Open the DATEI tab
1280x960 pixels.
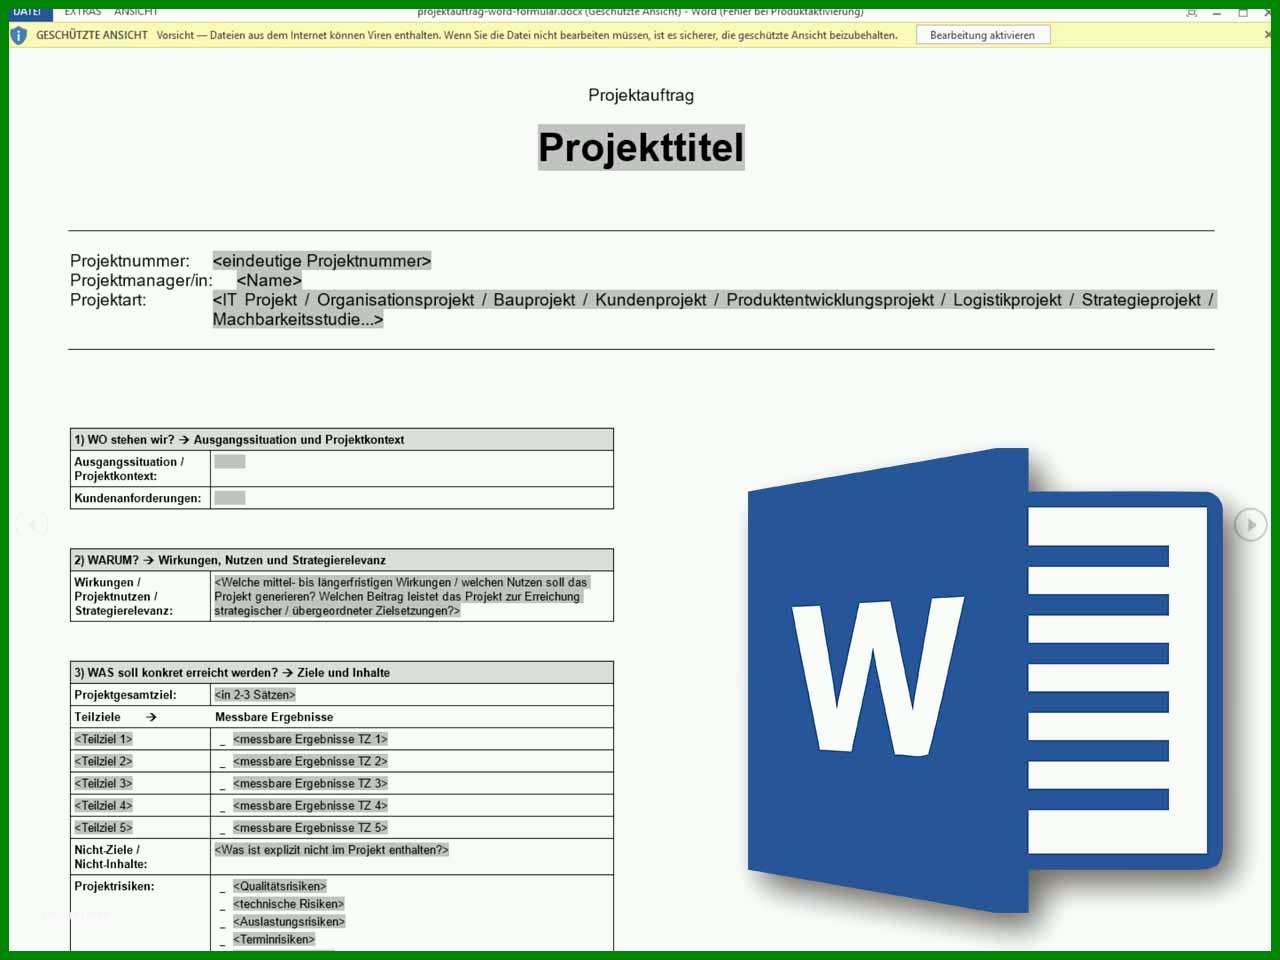[28, 13]
